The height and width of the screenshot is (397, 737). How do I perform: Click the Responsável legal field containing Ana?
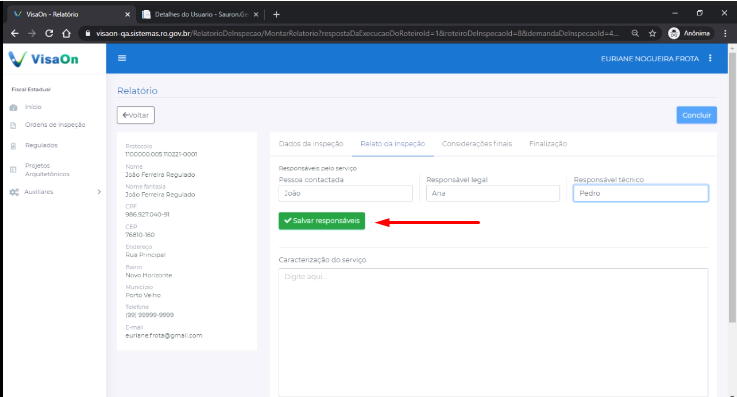(x=493, y=194)
